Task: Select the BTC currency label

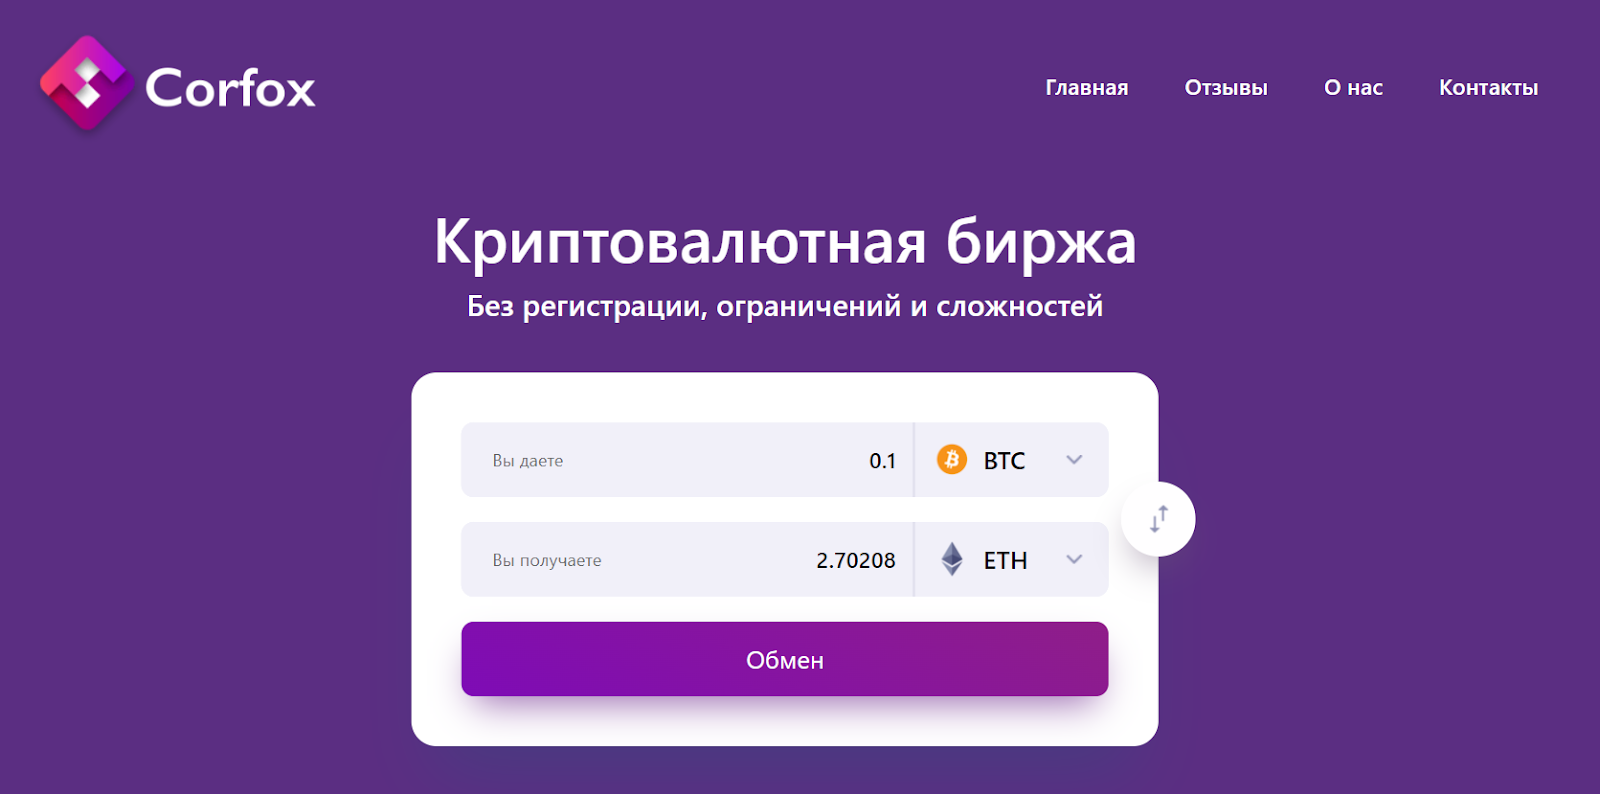Action: click(x=1004, y=461)
